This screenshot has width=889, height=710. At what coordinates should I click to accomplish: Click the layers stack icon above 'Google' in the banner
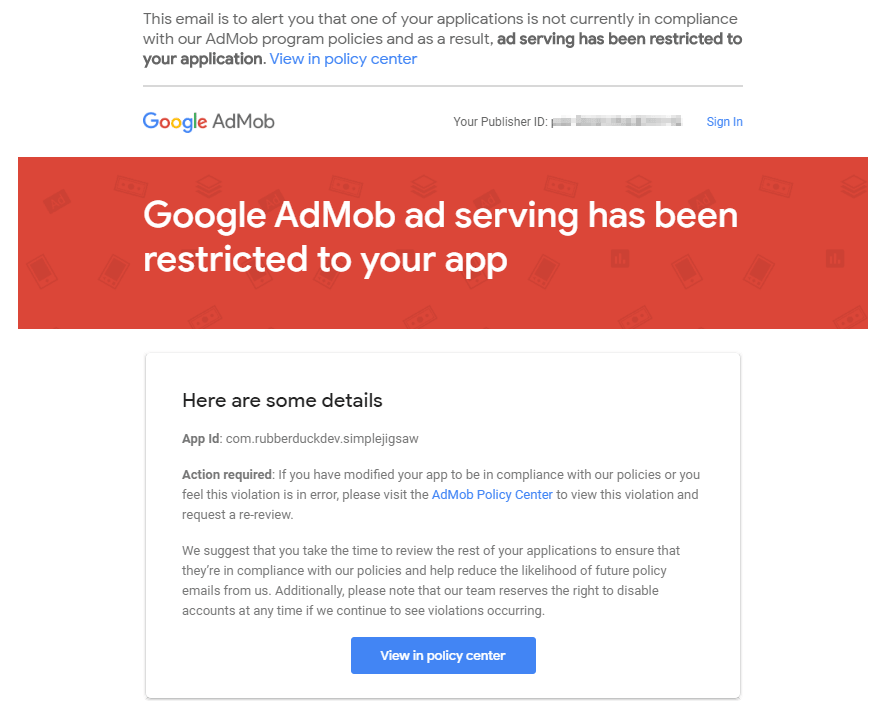click(209, 185)
